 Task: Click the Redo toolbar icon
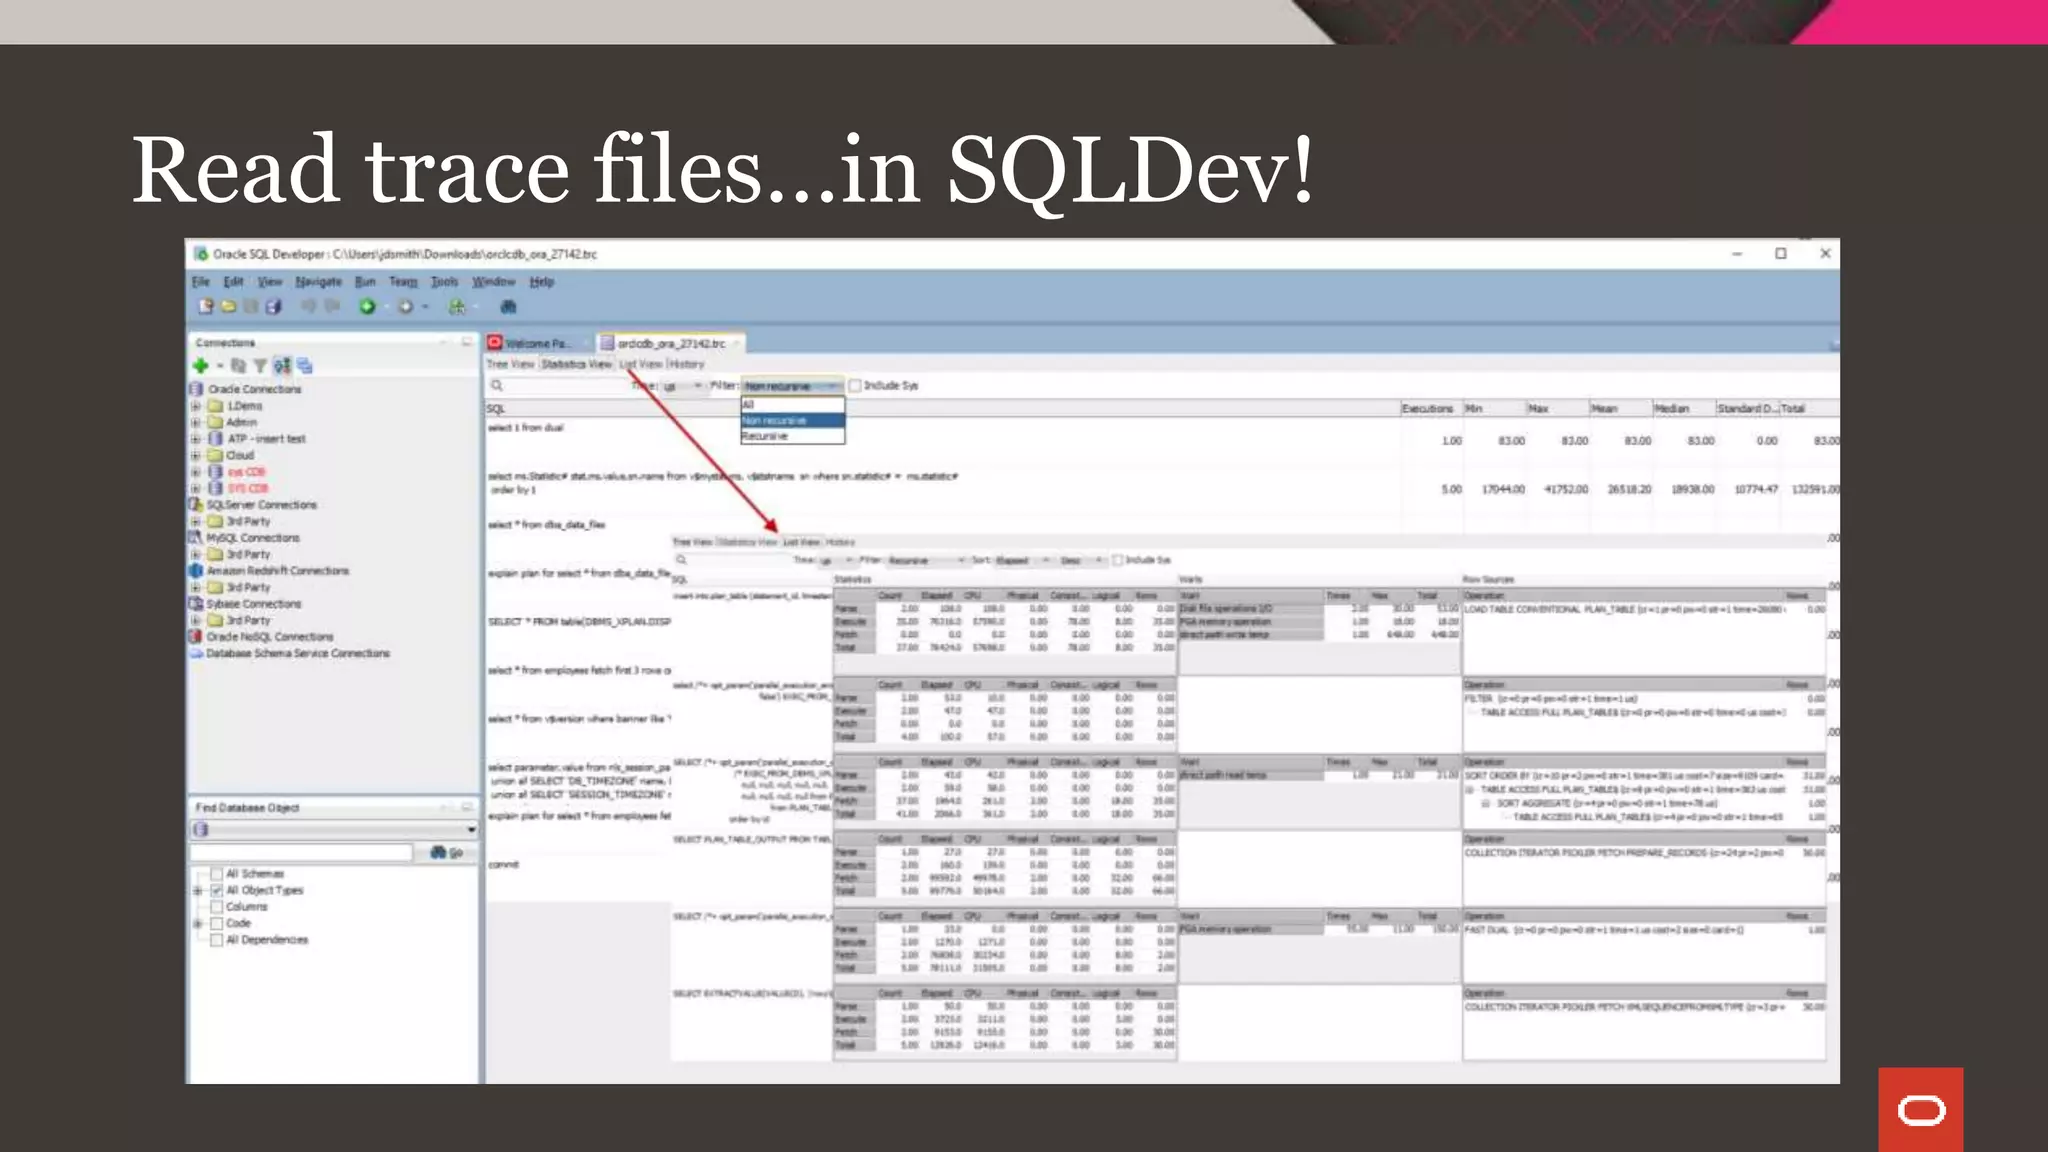pos(332,307)
